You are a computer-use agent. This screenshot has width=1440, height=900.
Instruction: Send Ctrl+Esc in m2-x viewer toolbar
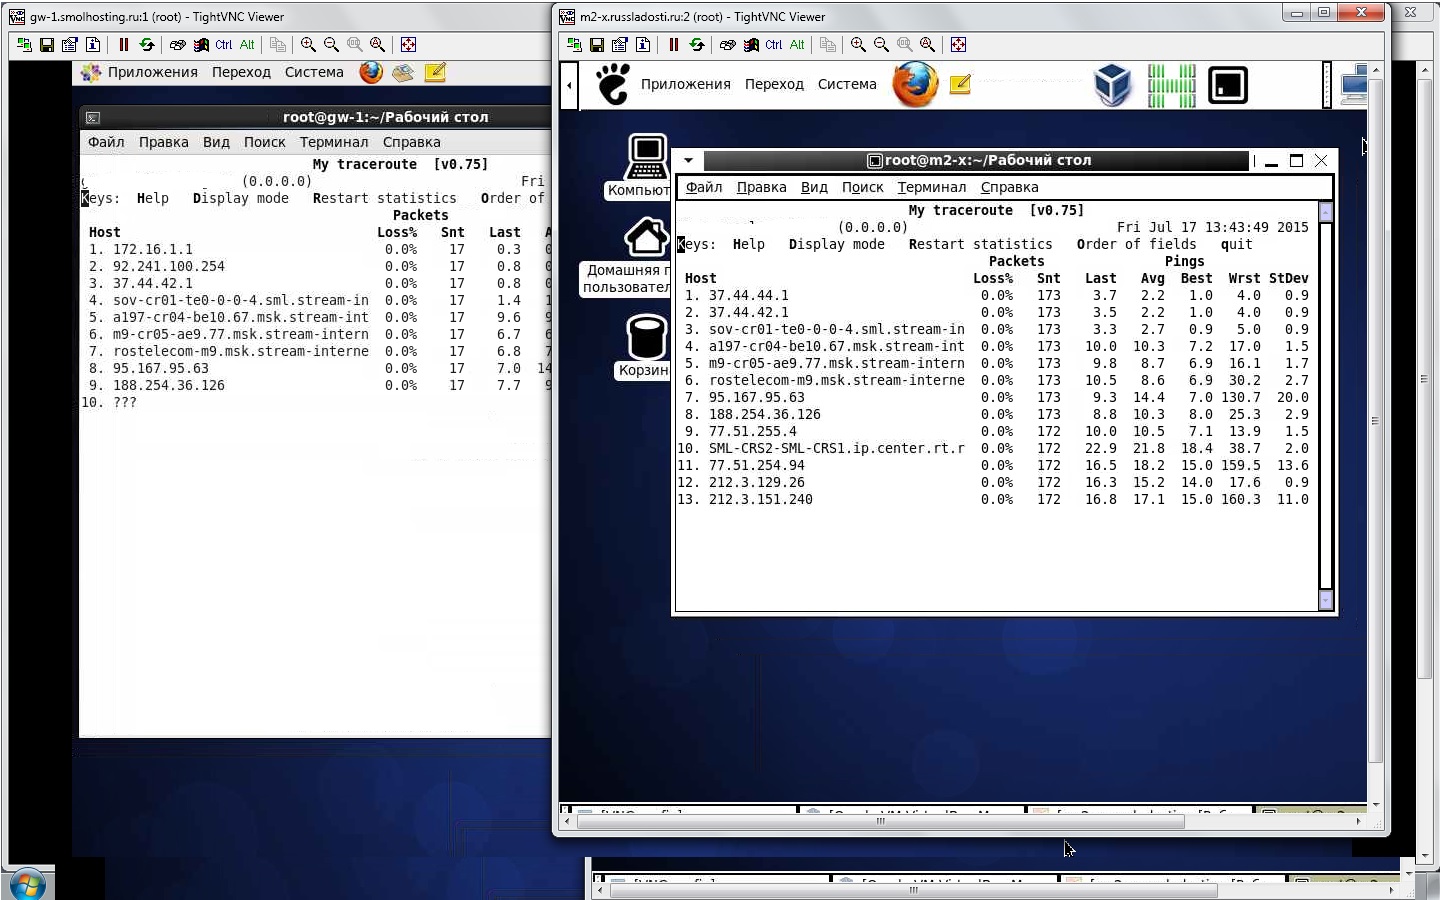tap(751, 45)
